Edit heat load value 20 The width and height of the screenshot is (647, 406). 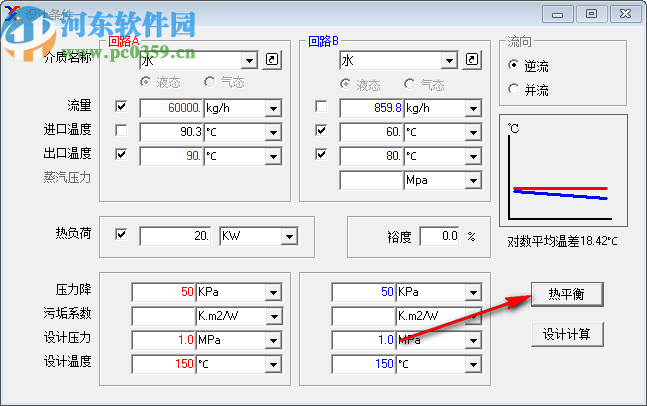pyautogui.click(x=175, y=236)
